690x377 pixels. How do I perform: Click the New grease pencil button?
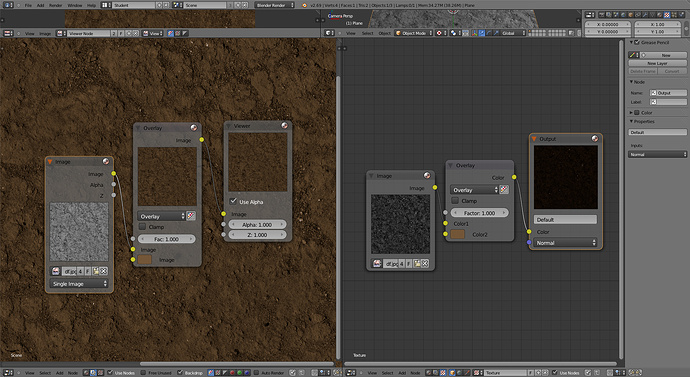[664, 55]
